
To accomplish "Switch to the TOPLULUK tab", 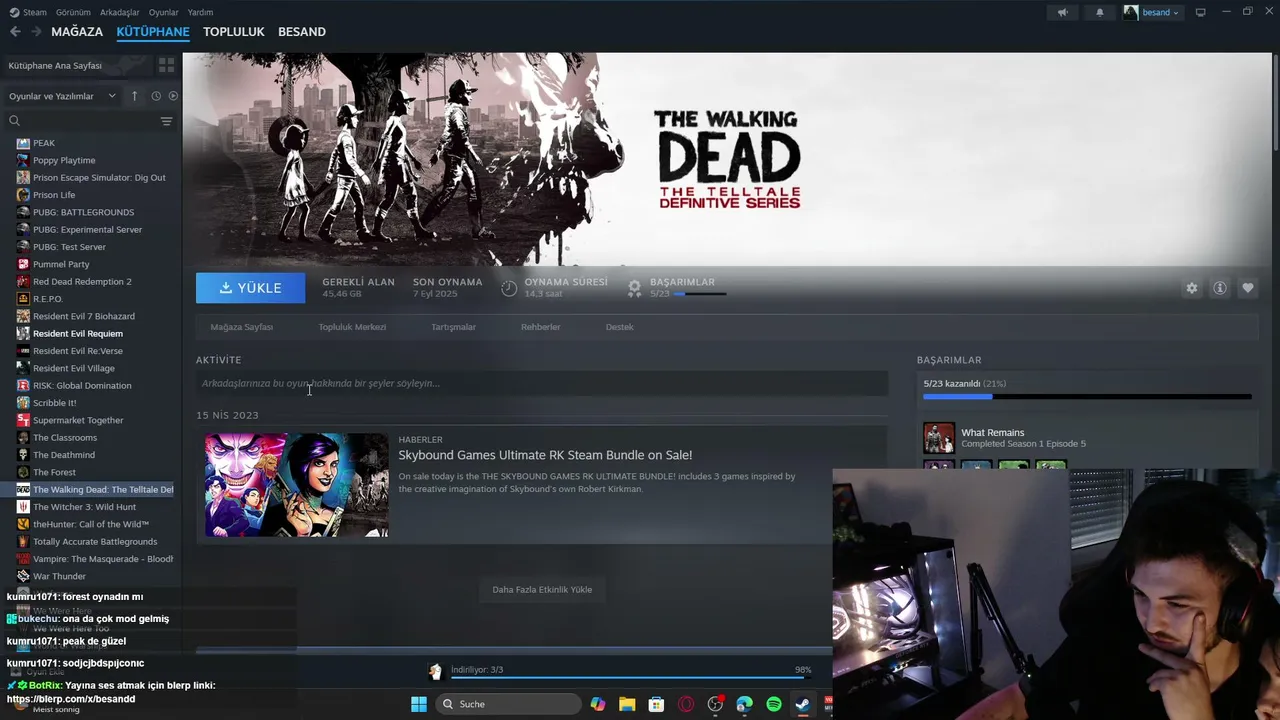I will coord(234,32).
